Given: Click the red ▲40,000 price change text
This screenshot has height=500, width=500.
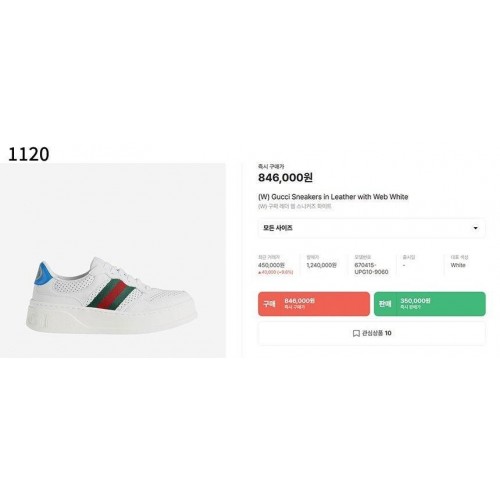Looking at the screenshot, I should tap(275, 272).
